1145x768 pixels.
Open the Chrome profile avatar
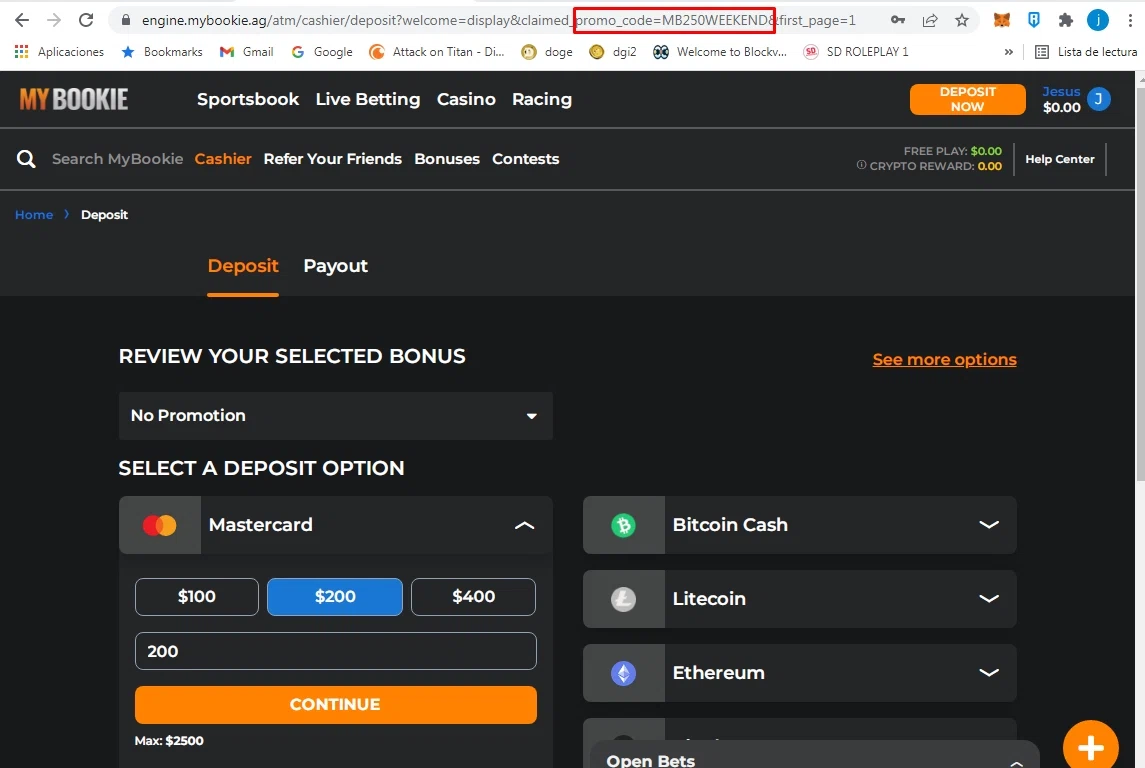coord(1098,20)
